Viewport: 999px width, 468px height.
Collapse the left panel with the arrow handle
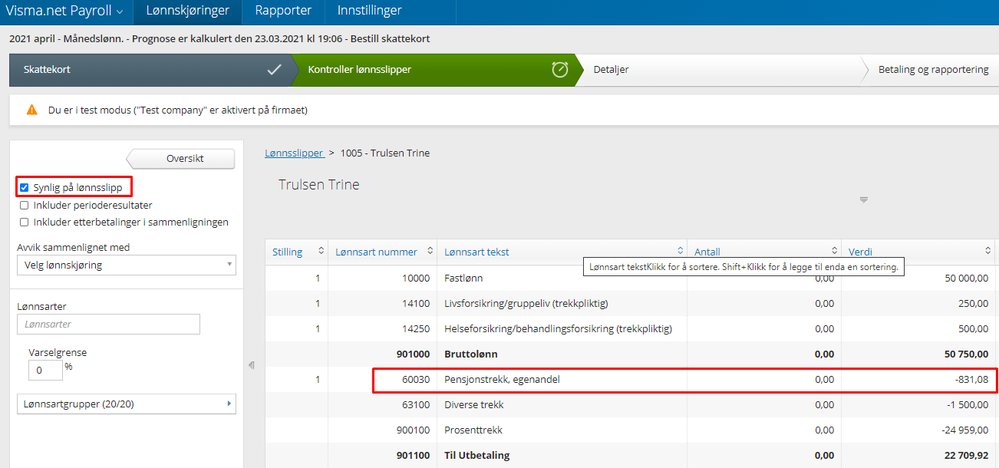(x=251, y=365)
